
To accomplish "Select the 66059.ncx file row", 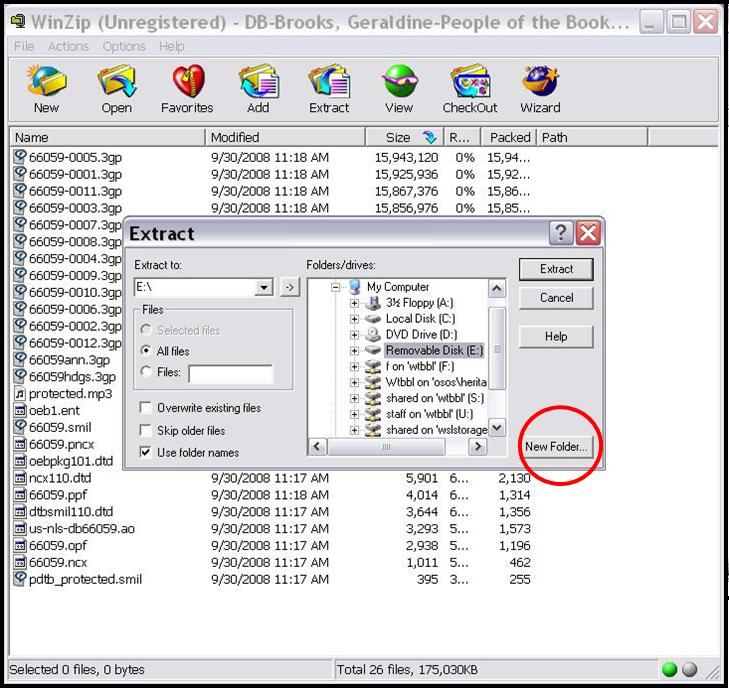I will pyautogui.click(x=272, y=562).
